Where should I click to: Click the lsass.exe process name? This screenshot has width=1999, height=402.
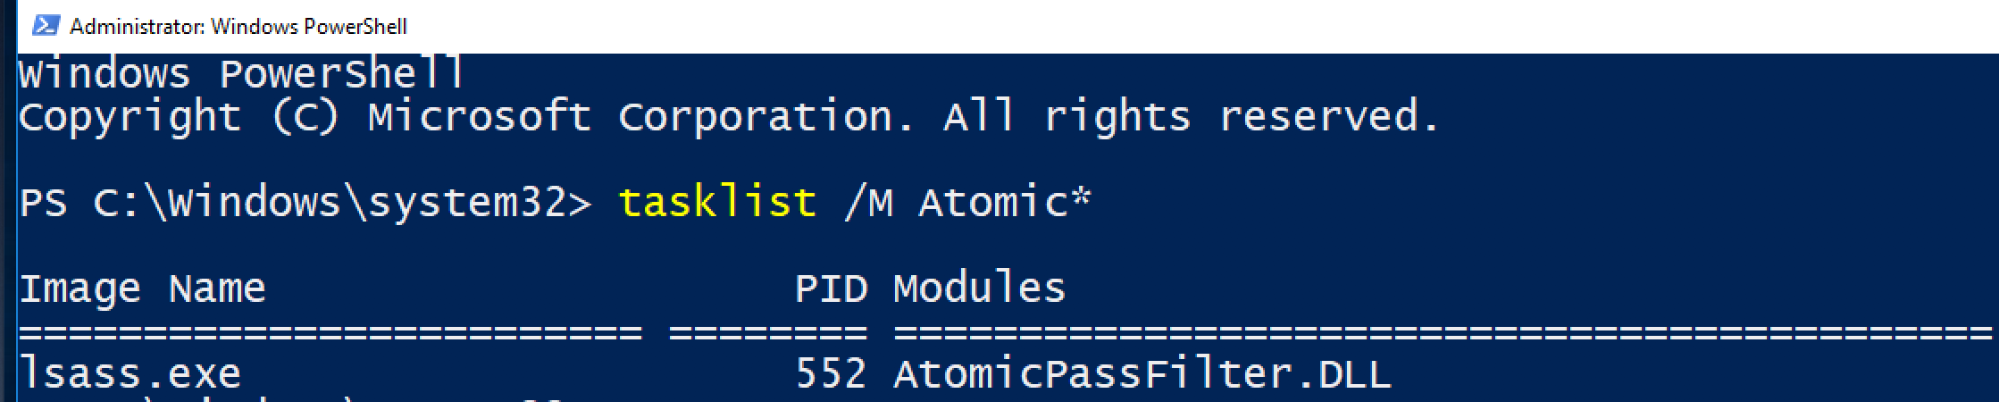click(130, 374)
